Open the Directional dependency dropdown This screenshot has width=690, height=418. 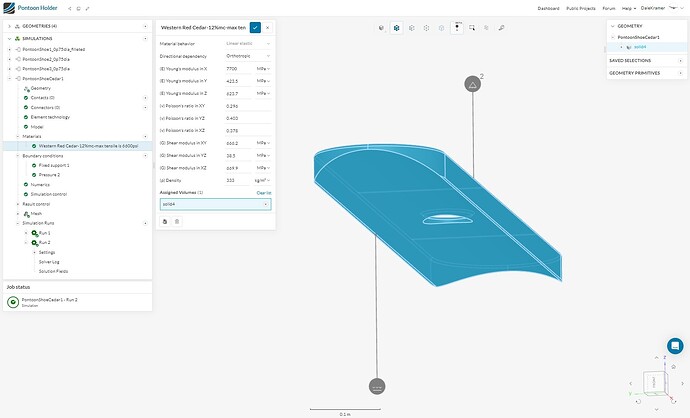coord(248,56)
